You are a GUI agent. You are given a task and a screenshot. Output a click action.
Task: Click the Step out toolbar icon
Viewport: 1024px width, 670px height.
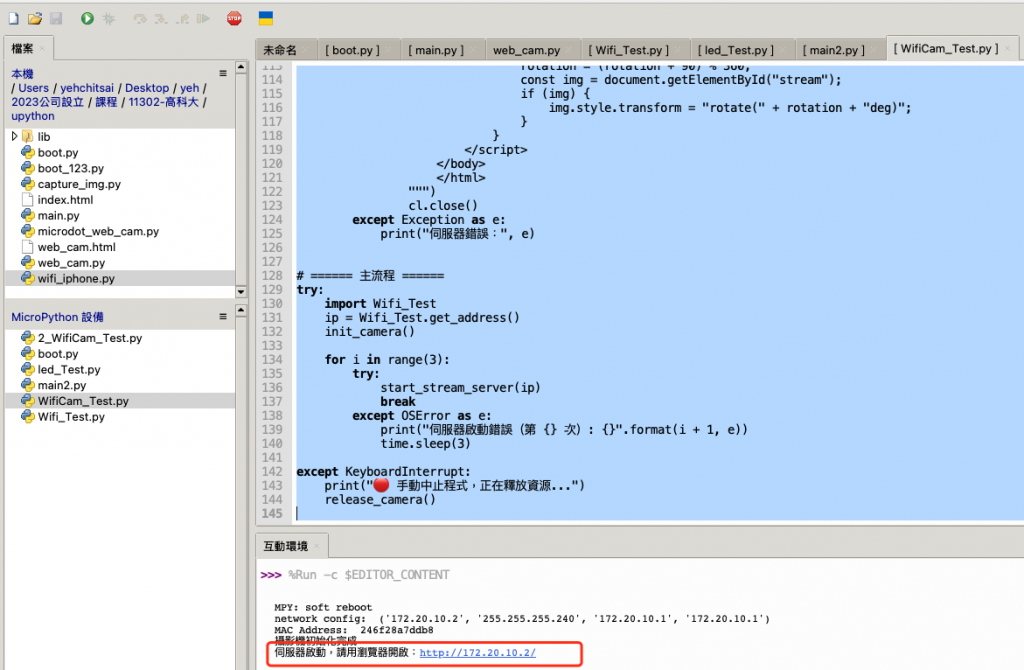tap(182, 19)
